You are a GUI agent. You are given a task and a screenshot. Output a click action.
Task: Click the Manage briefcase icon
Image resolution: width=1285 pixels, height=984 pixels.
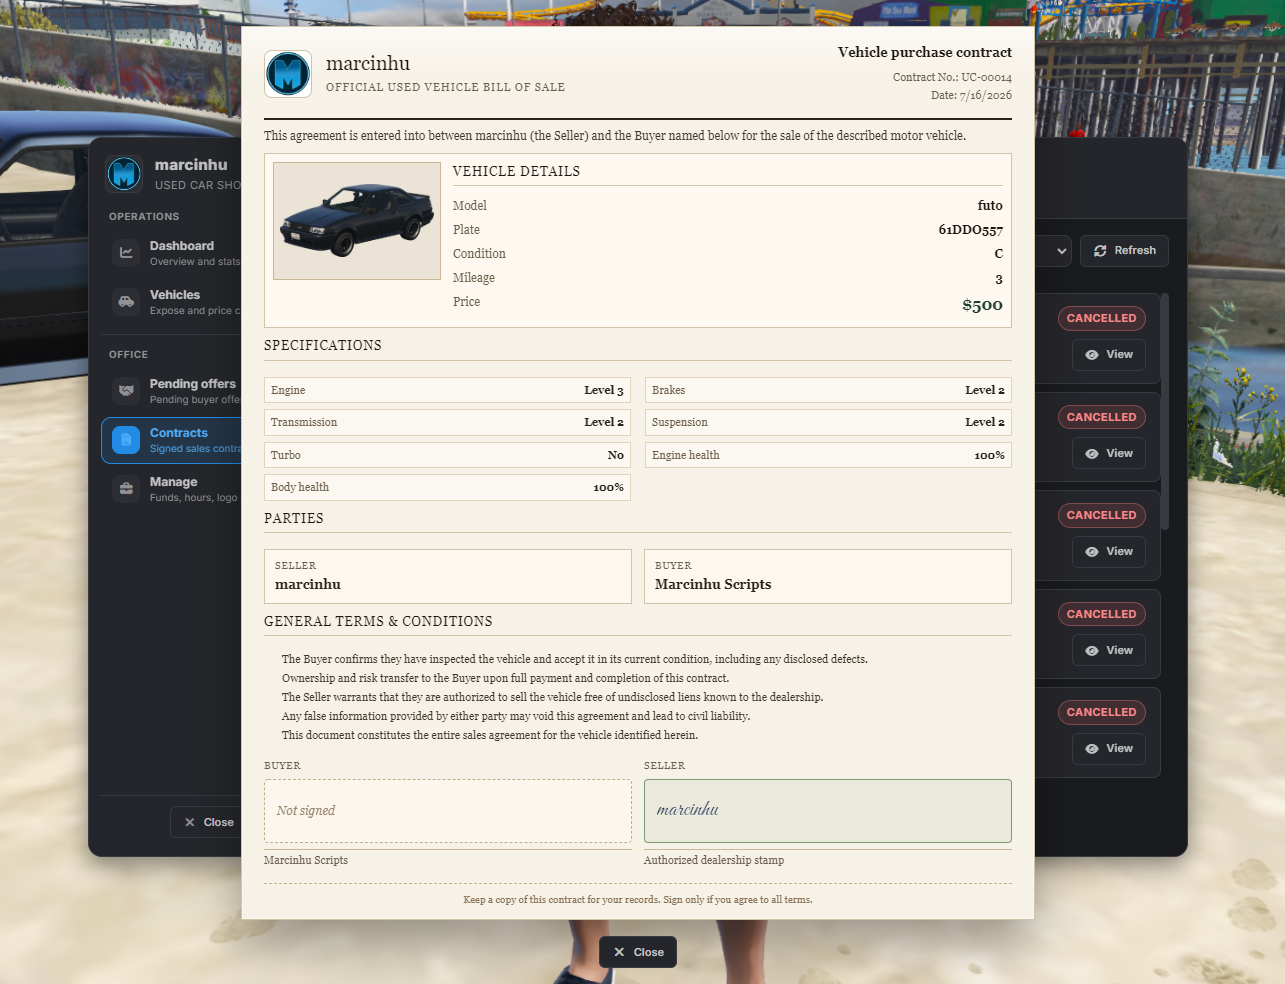pos(126,489)
